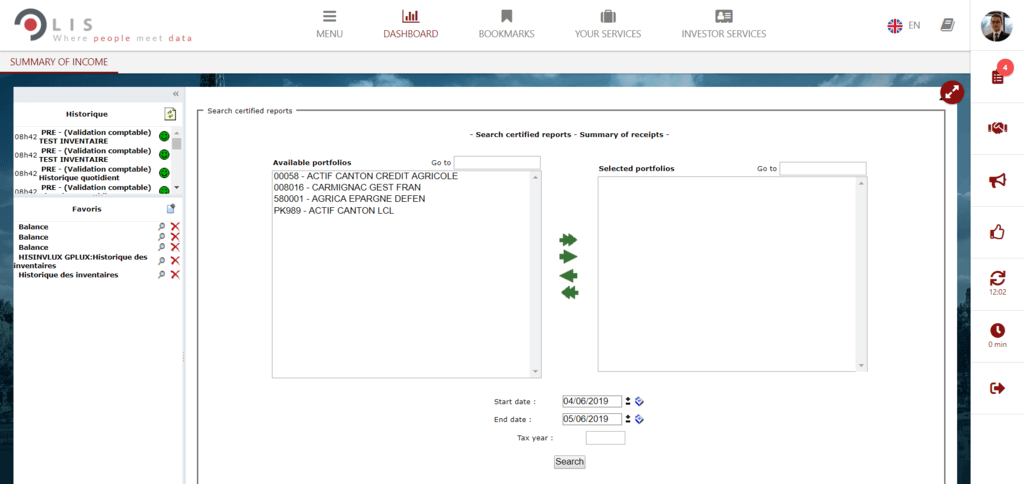Move all portfolios to selected
Screen dimensions: 1024x484
(568, 240)
